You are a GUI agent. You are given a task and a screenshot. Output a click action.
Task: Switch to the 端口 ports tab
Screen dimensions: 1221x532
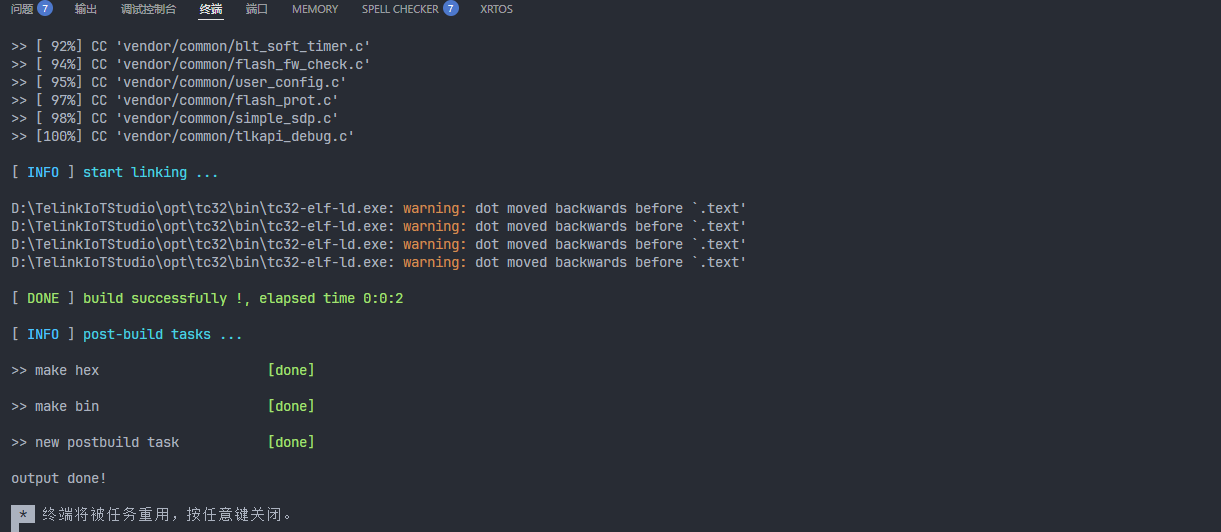coord(257,9)
